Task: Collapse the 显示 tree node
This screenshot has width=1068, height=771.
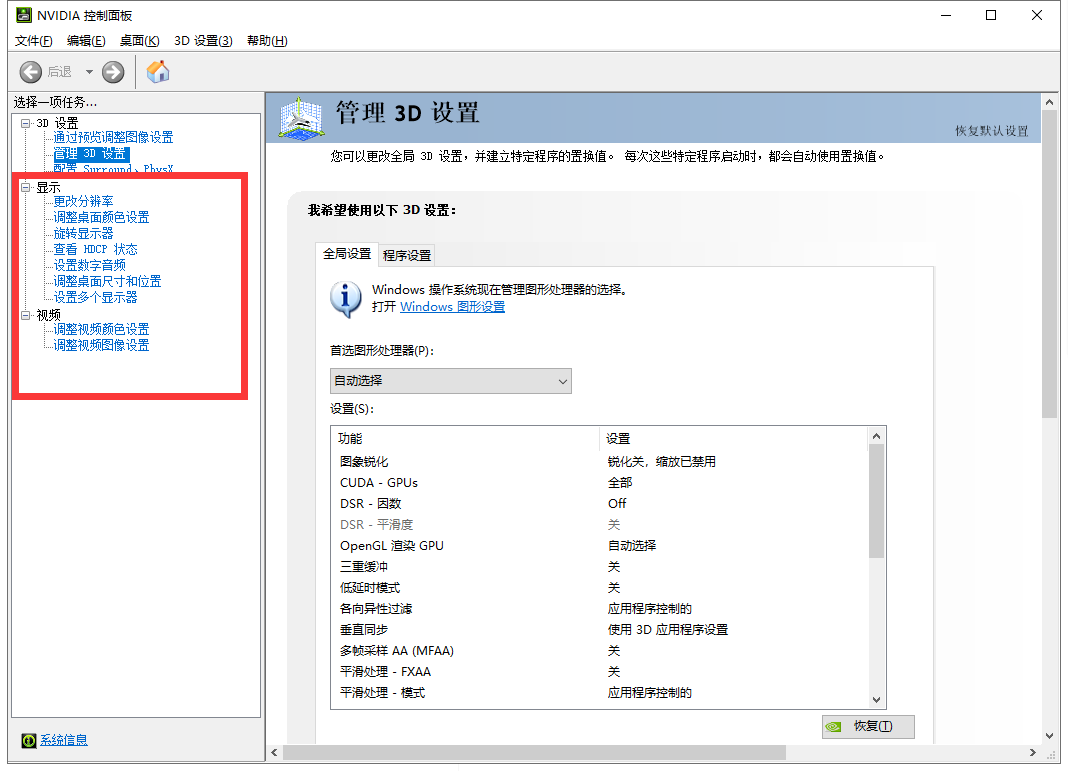Action: coord(26,187)
